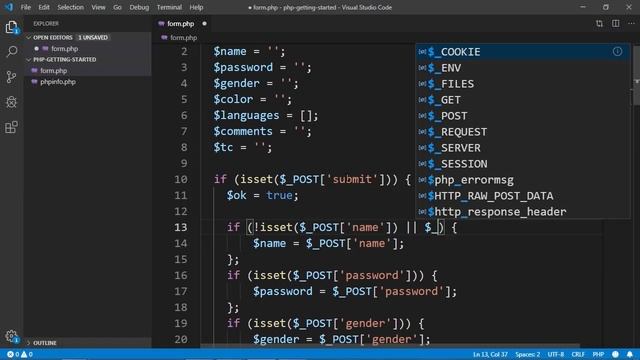The height and width of the screenshot is (360, 640).
Task: Show details for $_COOKIE suggestion via info icon
Action: tap(617, 51)
